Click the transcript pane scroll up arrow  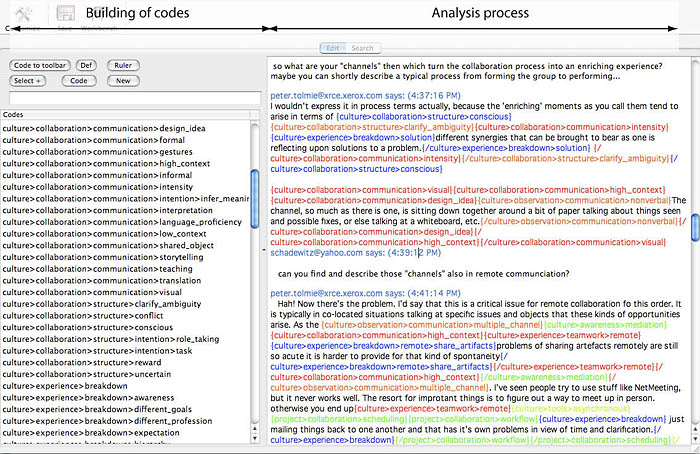tap(696, 429)
